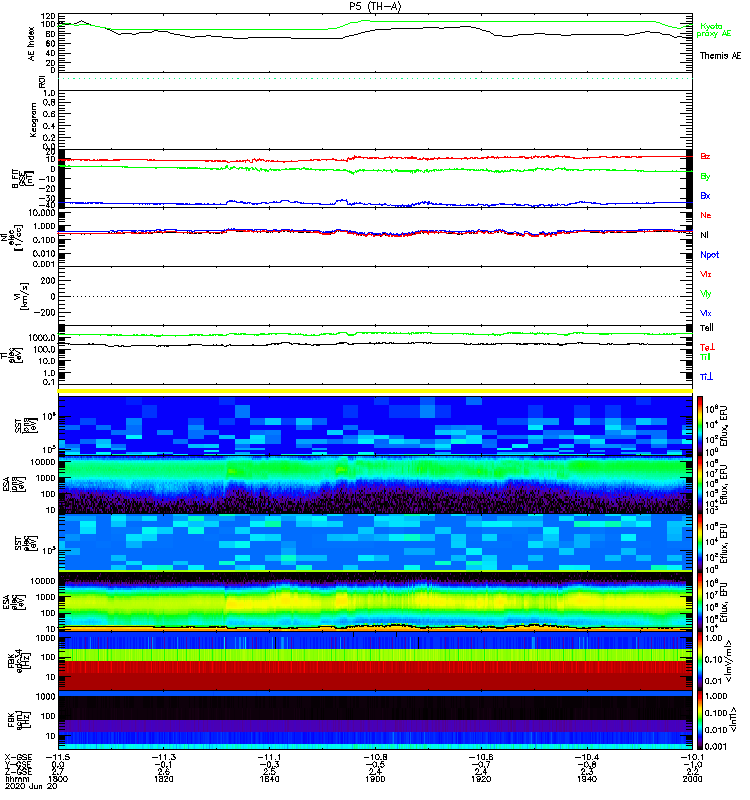Viewport: 750px width, 800px height.
Task: Click the FBK electric field color bar
Action: 700,661
